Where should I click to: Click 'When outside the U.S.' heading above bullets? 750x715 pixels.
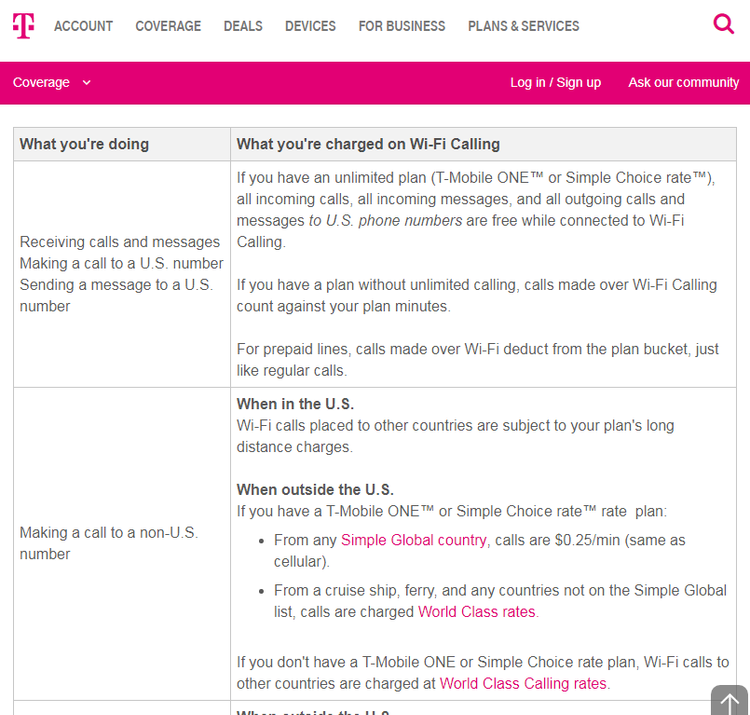[315, 490]
